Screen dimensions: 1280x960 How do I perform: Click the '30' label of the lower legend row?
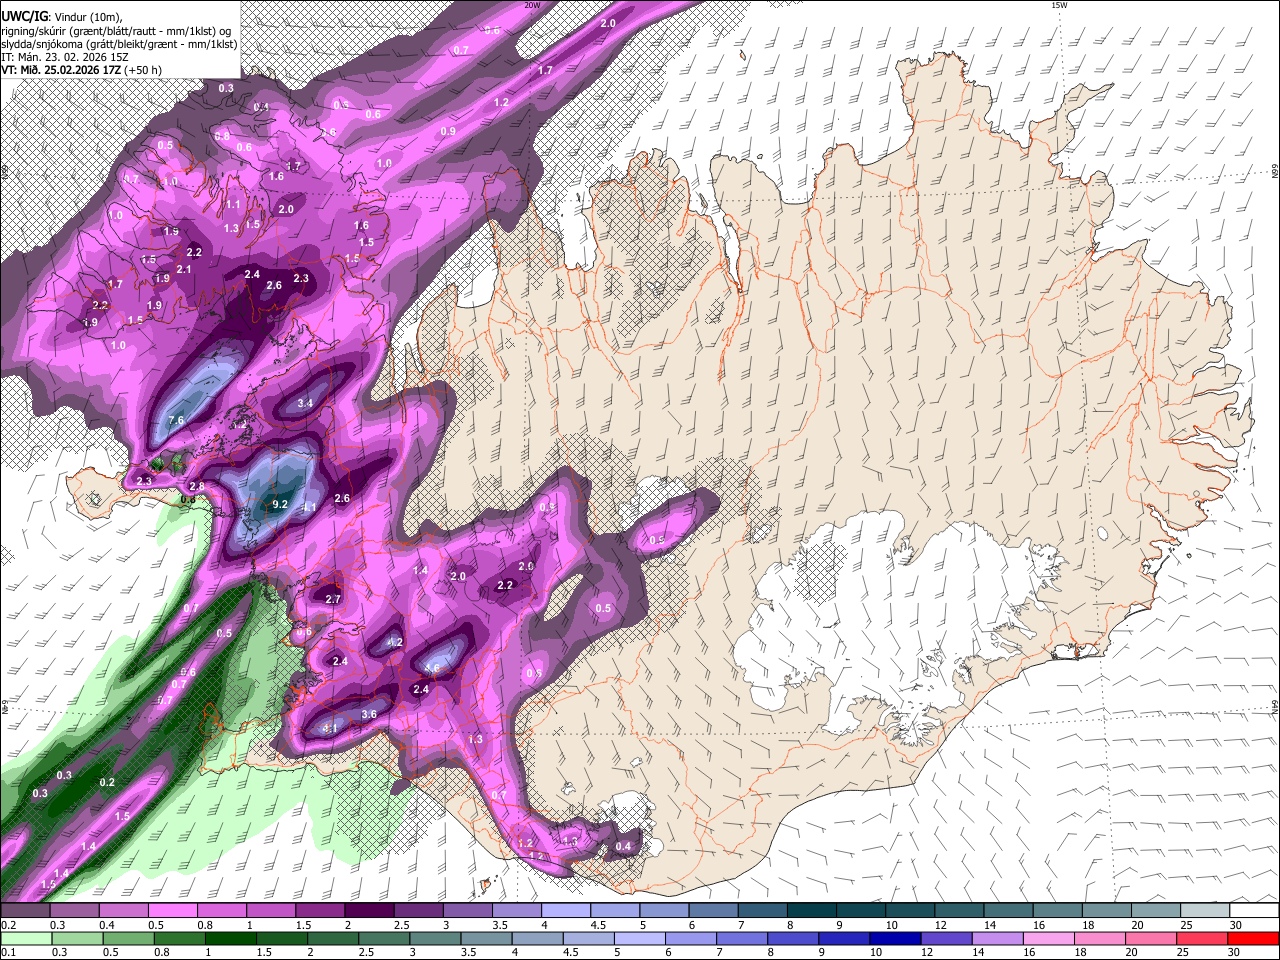click(x=1236, y=952)
